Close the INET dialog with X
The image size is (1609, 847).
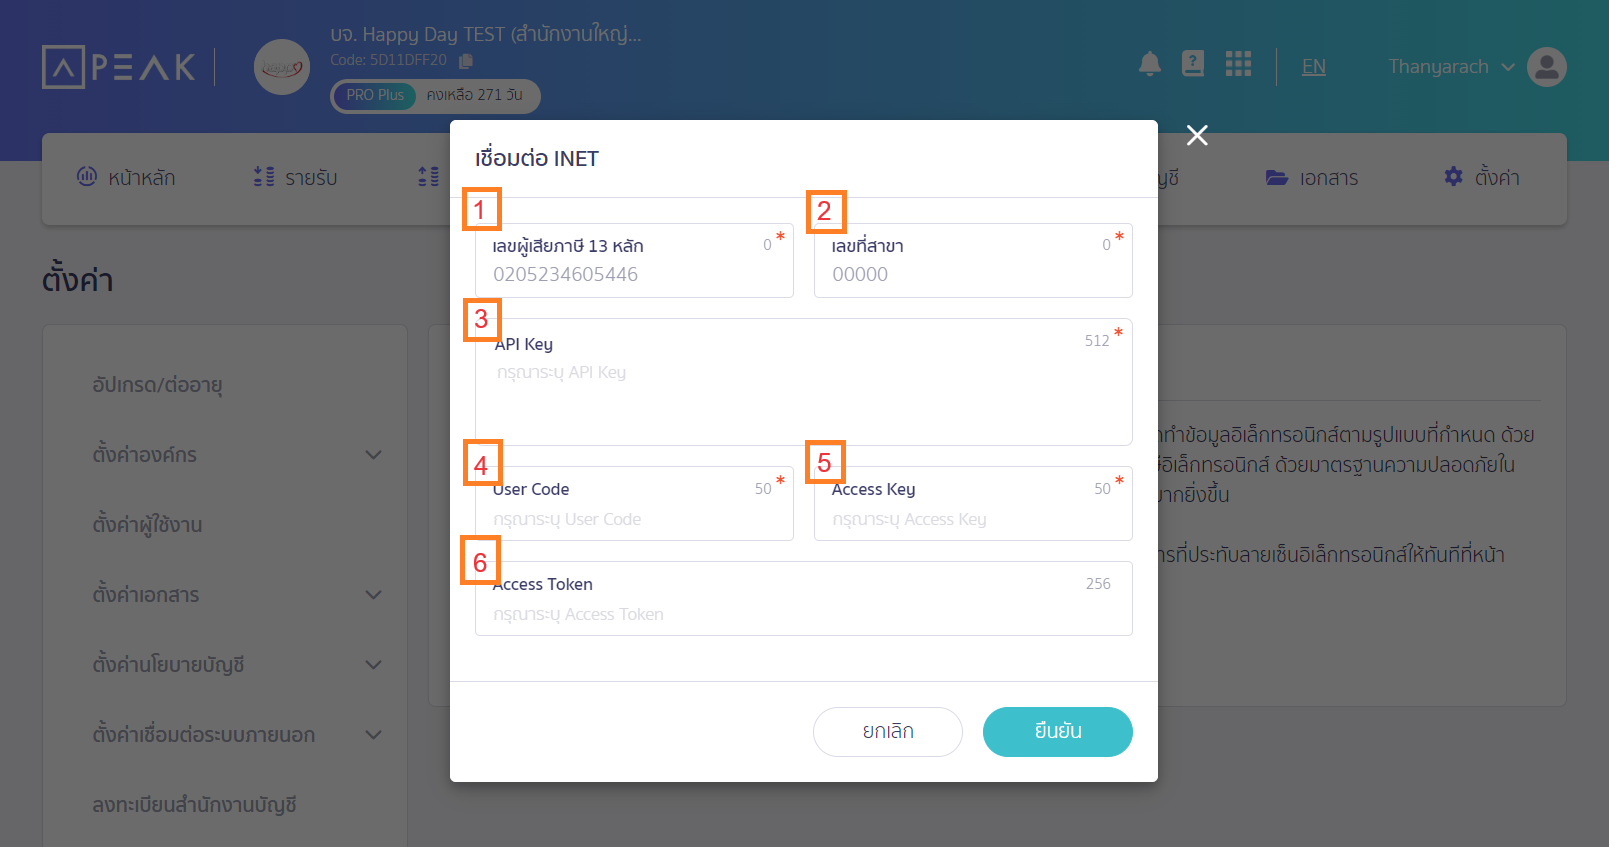pos(1197,135)
